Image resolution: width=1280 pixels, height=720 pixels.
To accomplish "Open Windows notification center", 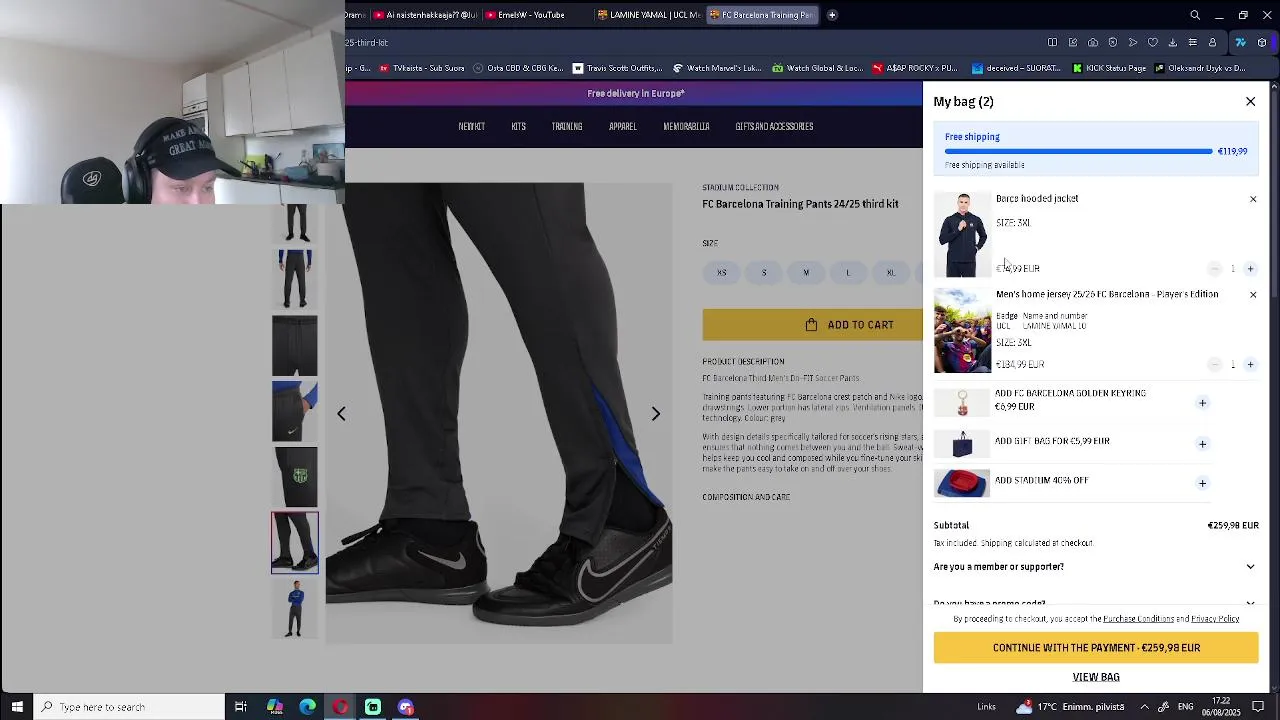I will pos(1259,707).
